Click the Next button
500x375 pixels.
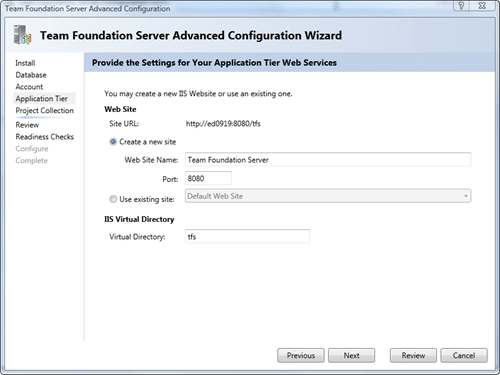click(x=351, y=355)
